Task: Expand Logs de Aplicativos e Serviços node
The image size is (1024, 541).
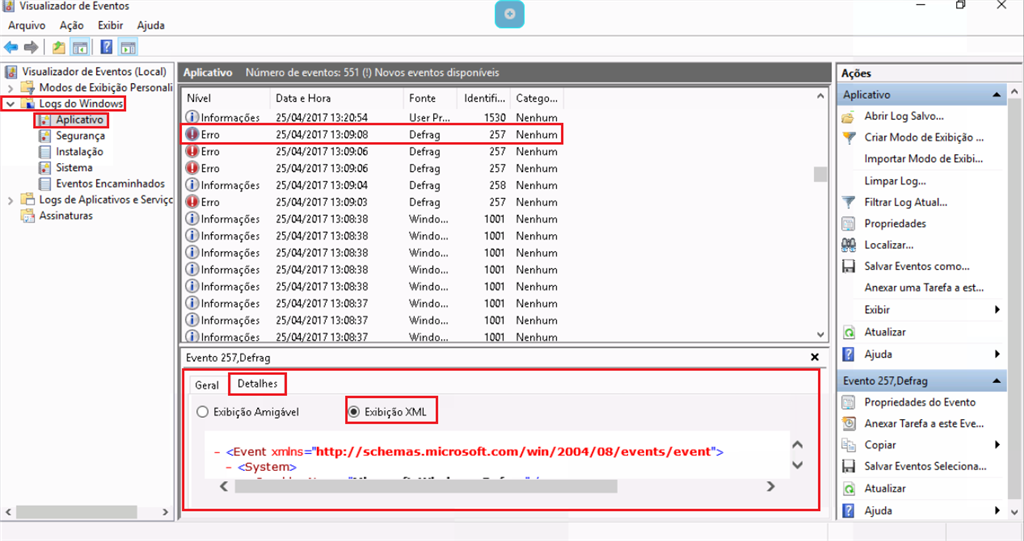Action: pos(10,200)
